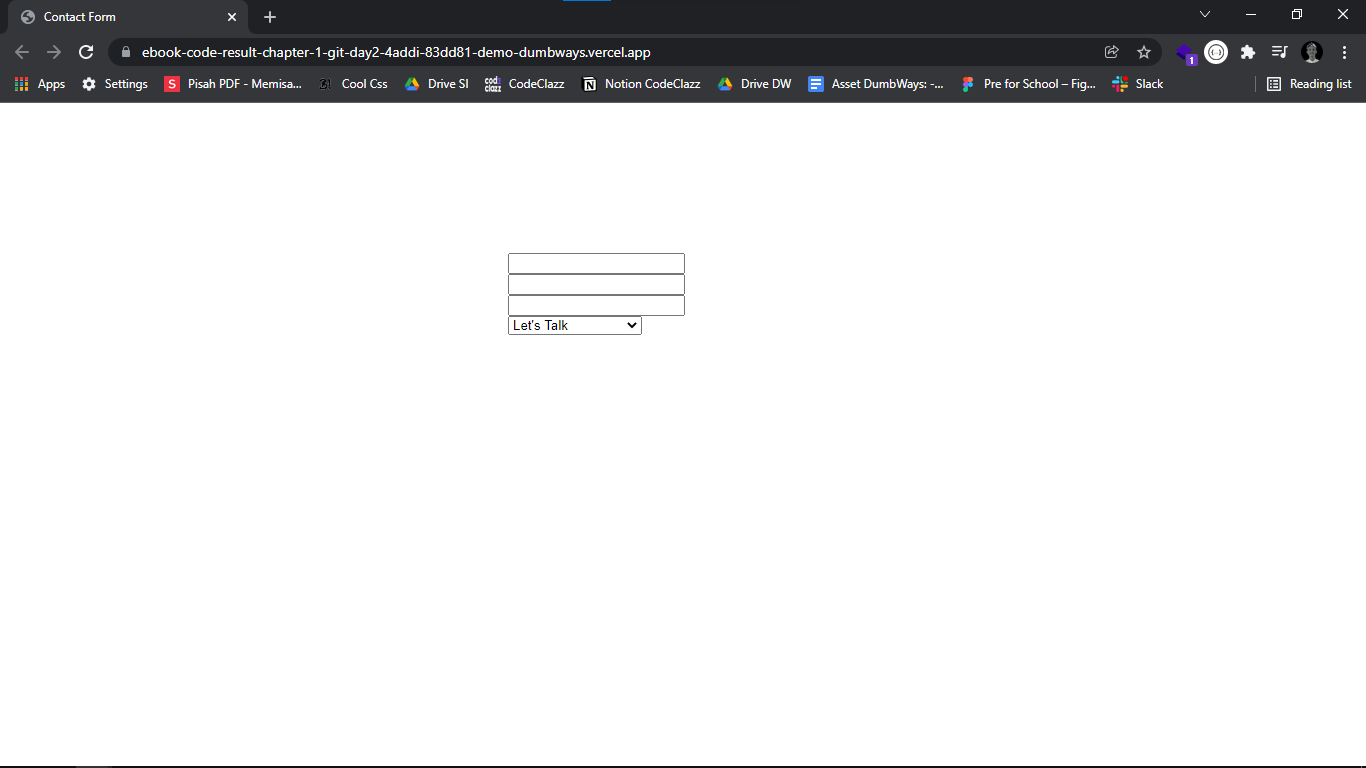Close the Contact Form tab
1366x768 pixels.
(232, 17)
